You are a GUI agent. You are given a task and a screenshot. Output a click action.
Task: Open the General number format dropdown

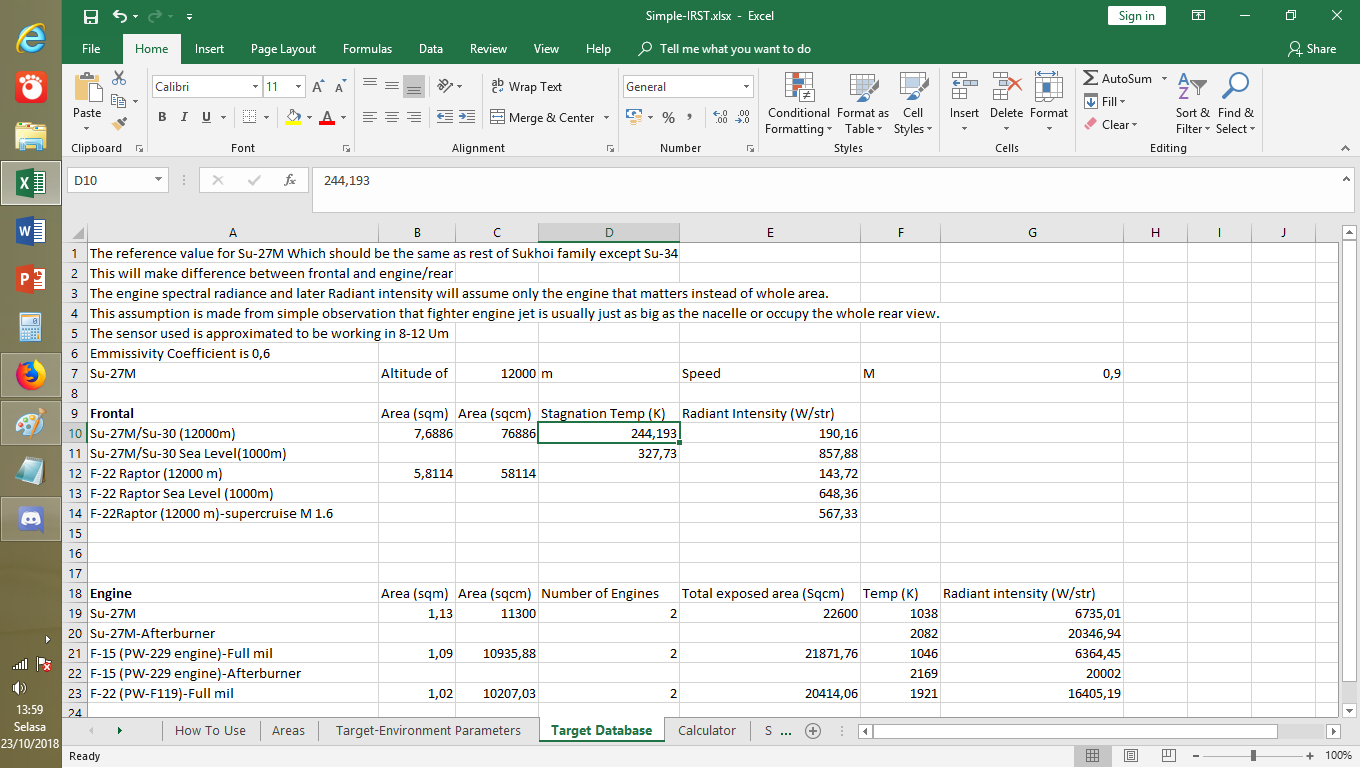[x=746, y=87]
